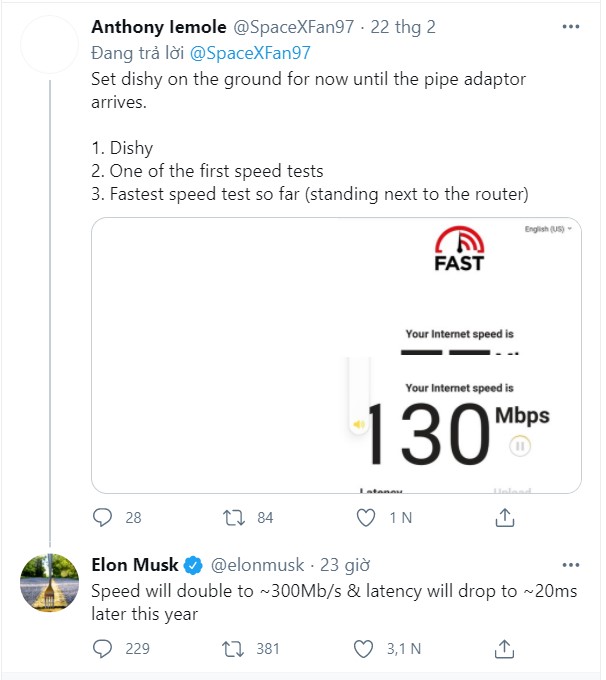Share Anthony Iemole's tweet
This screenshot has width=606, height=680.
point(505,517)
